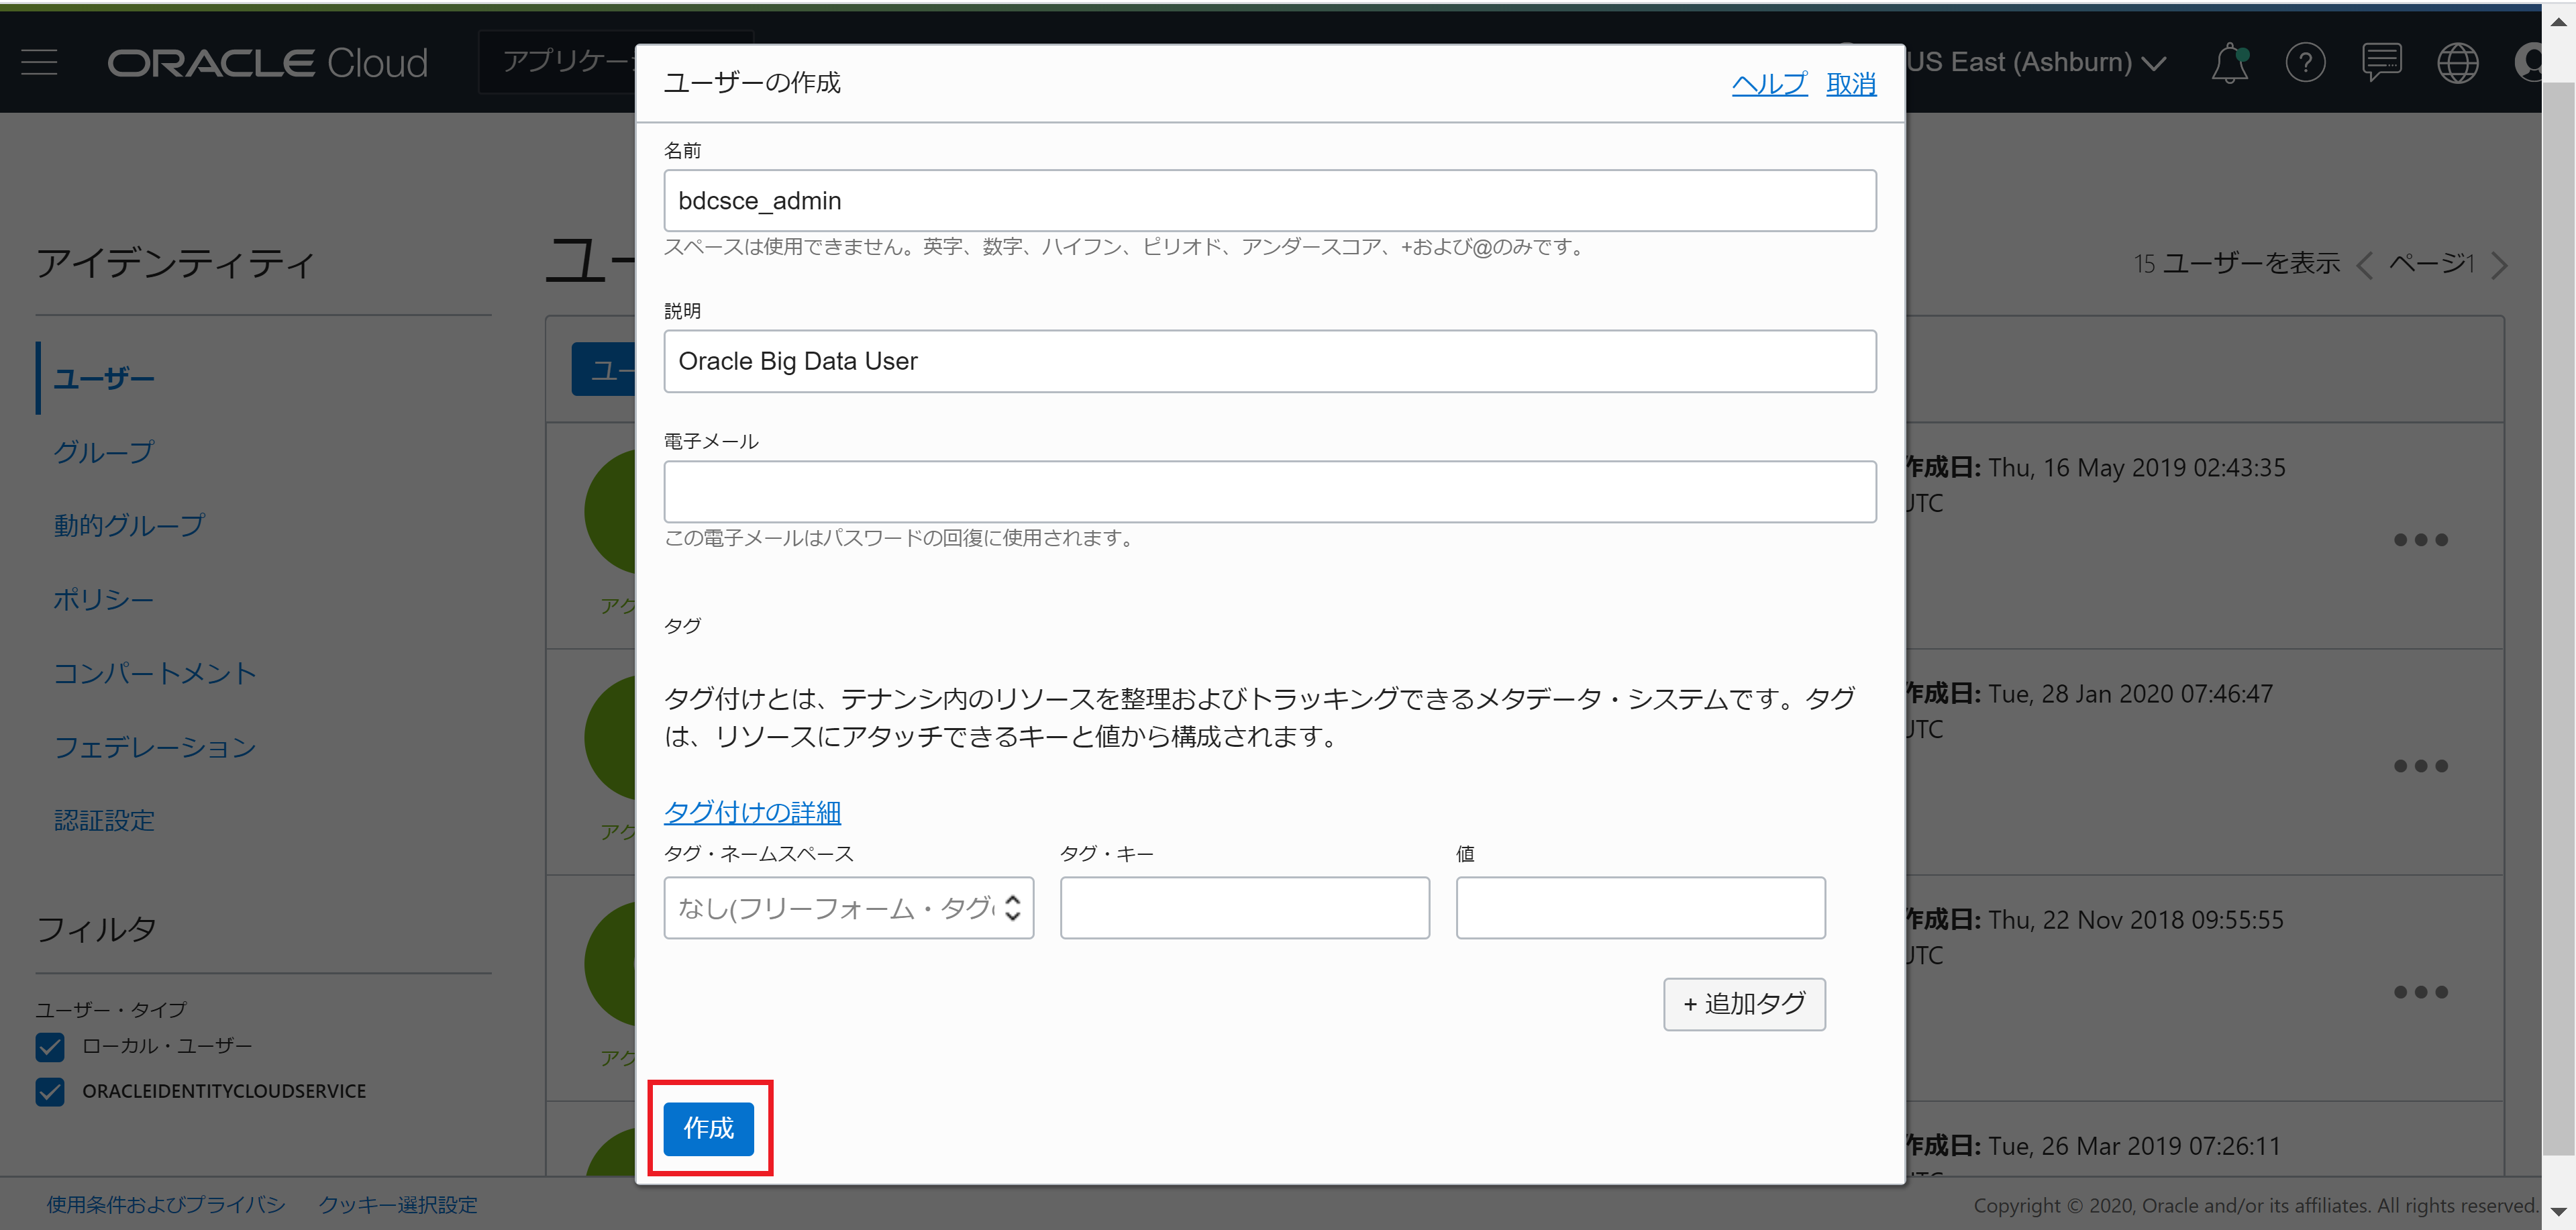Screen dimensions: 2576x1230
Task: Click the 電子メール input field
Action: [1269, 492]
